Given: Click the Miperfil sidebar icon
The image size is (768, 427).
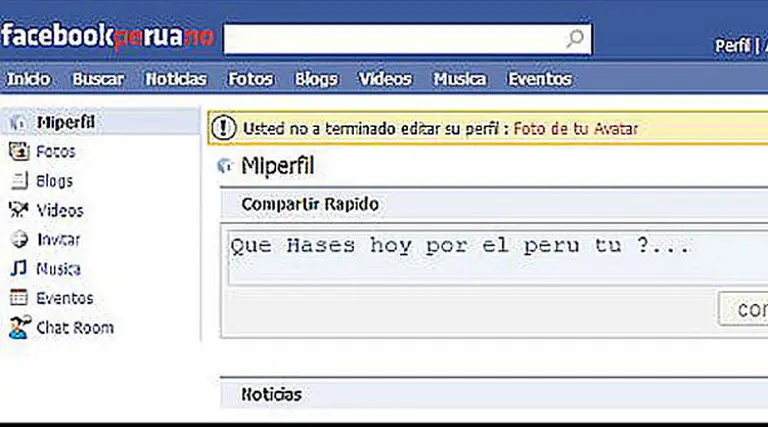Looking at the screenshot, I should click(18, 122).
